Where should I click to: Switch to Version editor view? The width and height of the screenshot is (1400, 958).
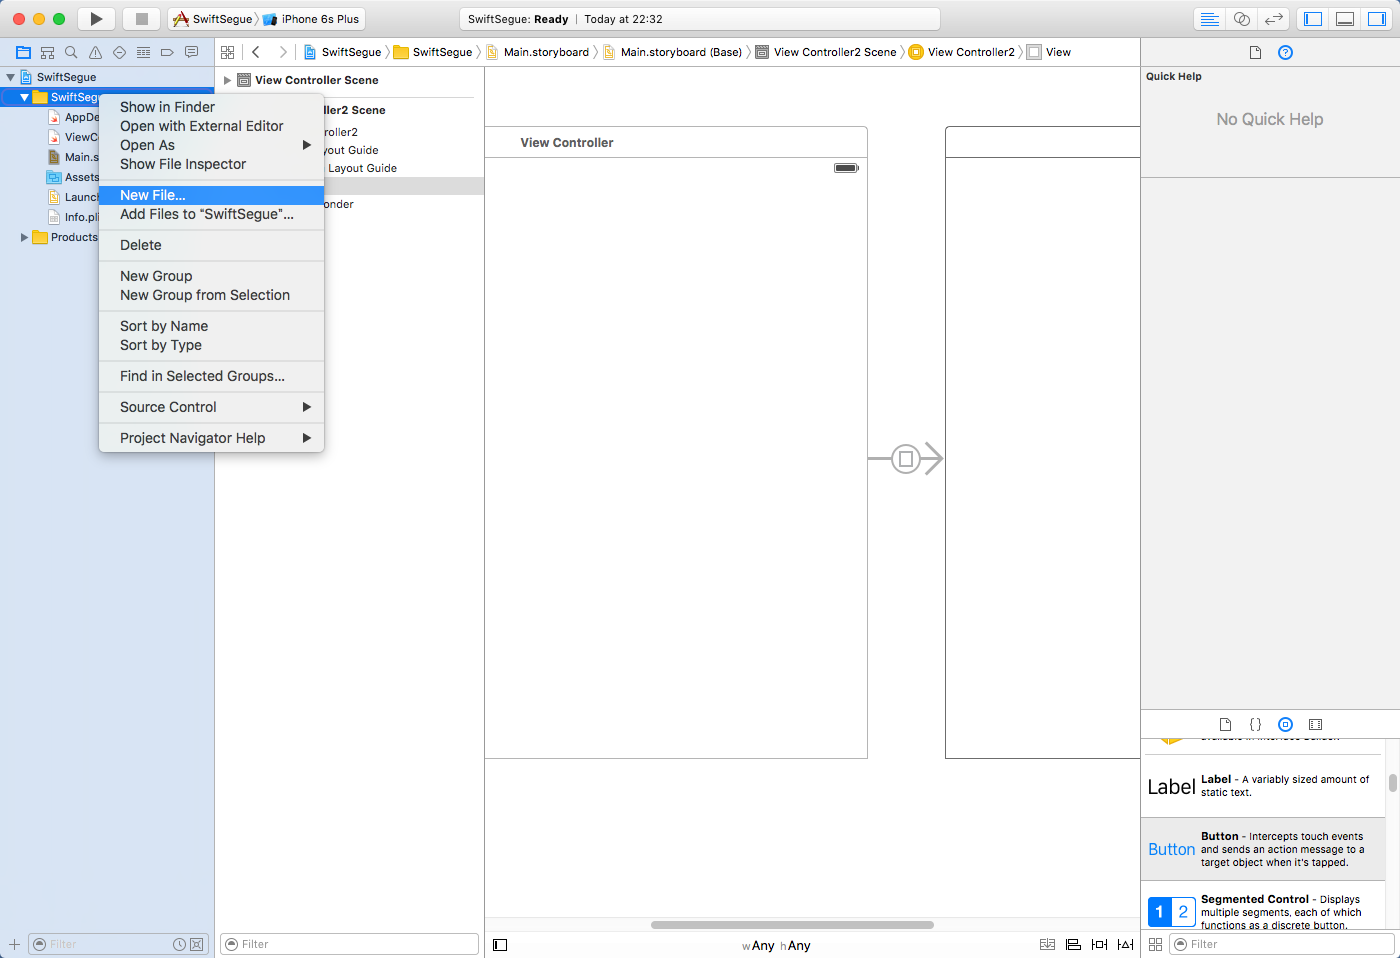point(1273,19)
